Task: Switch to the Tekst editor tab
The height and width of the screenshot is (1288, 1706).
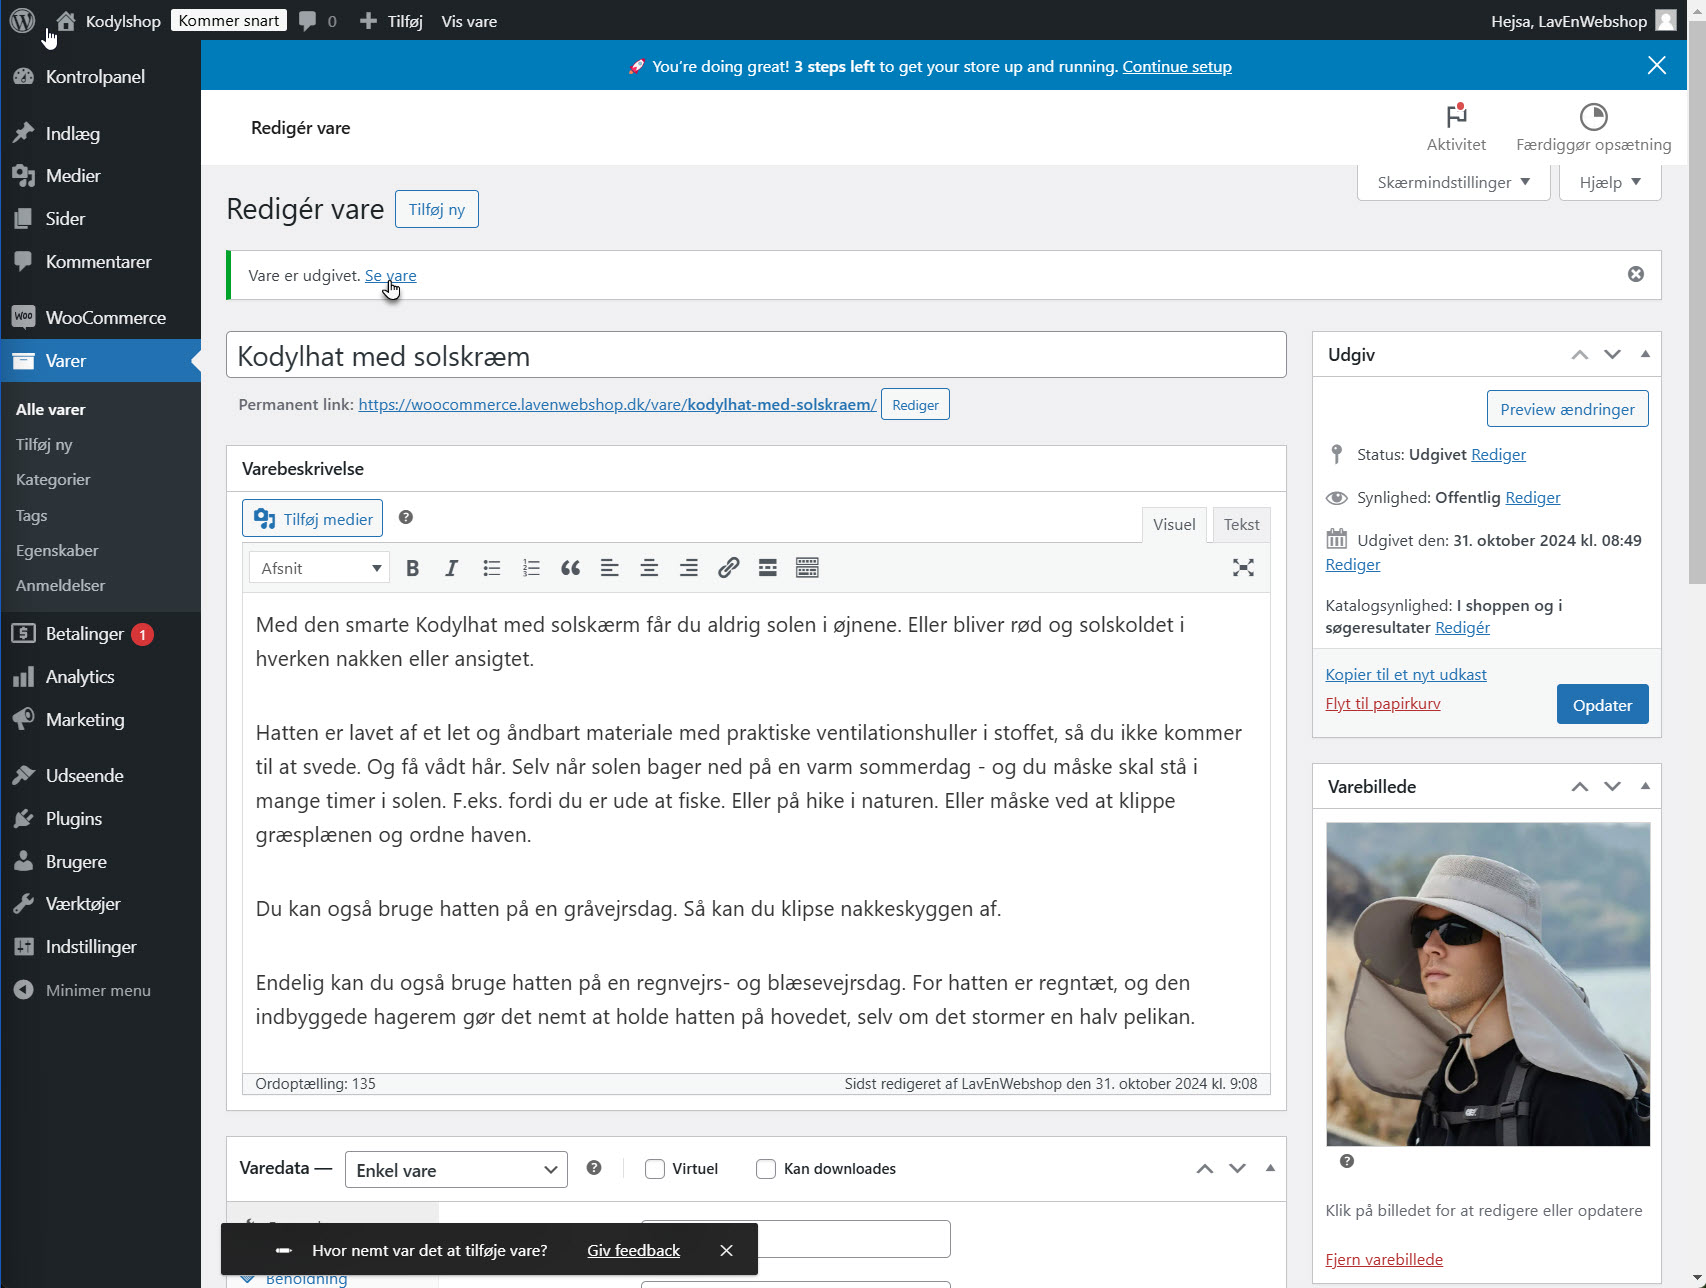Action: (x=1240, y=524)
